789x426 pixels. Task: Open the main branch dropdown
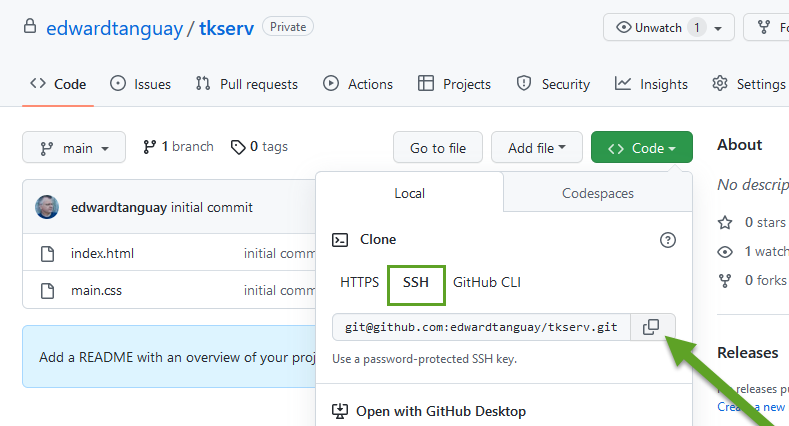pos(74,148)
